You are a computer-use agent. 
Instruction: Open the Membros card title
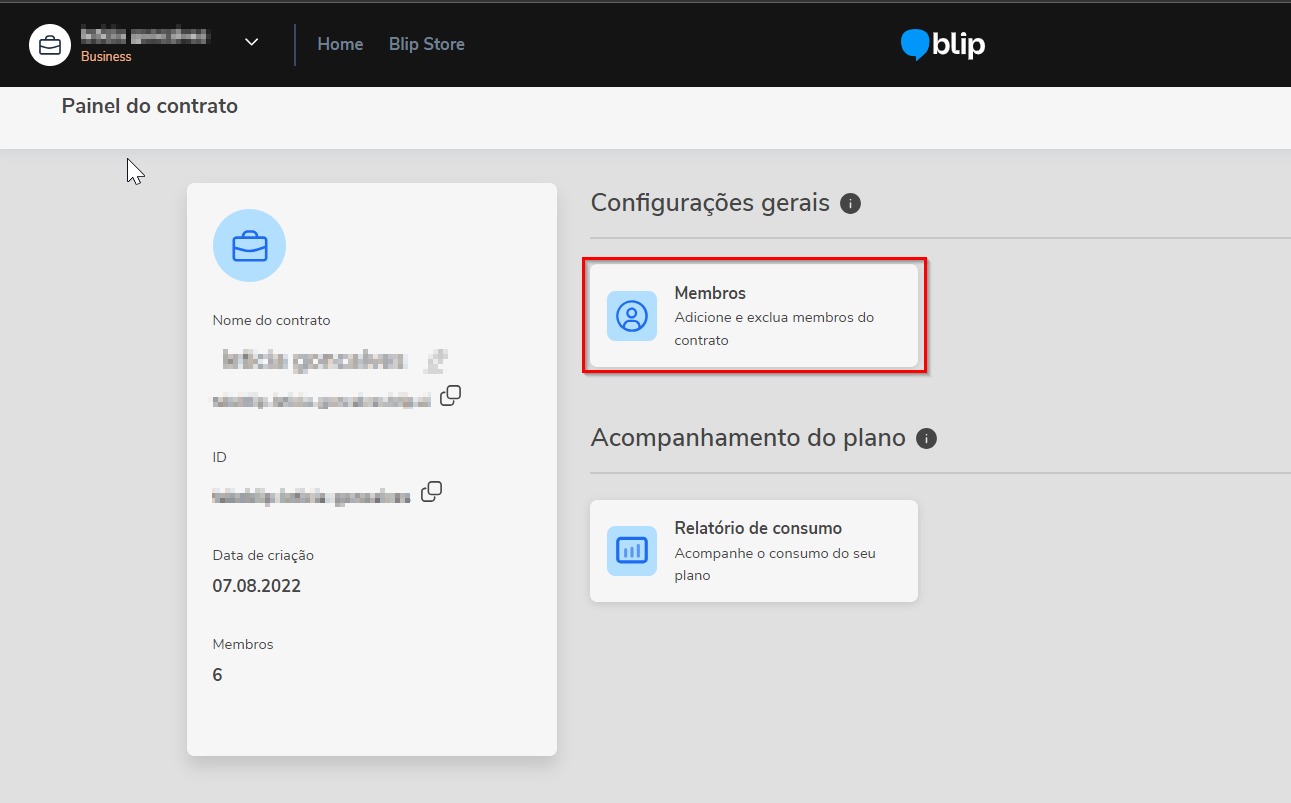tap(710, 293)
